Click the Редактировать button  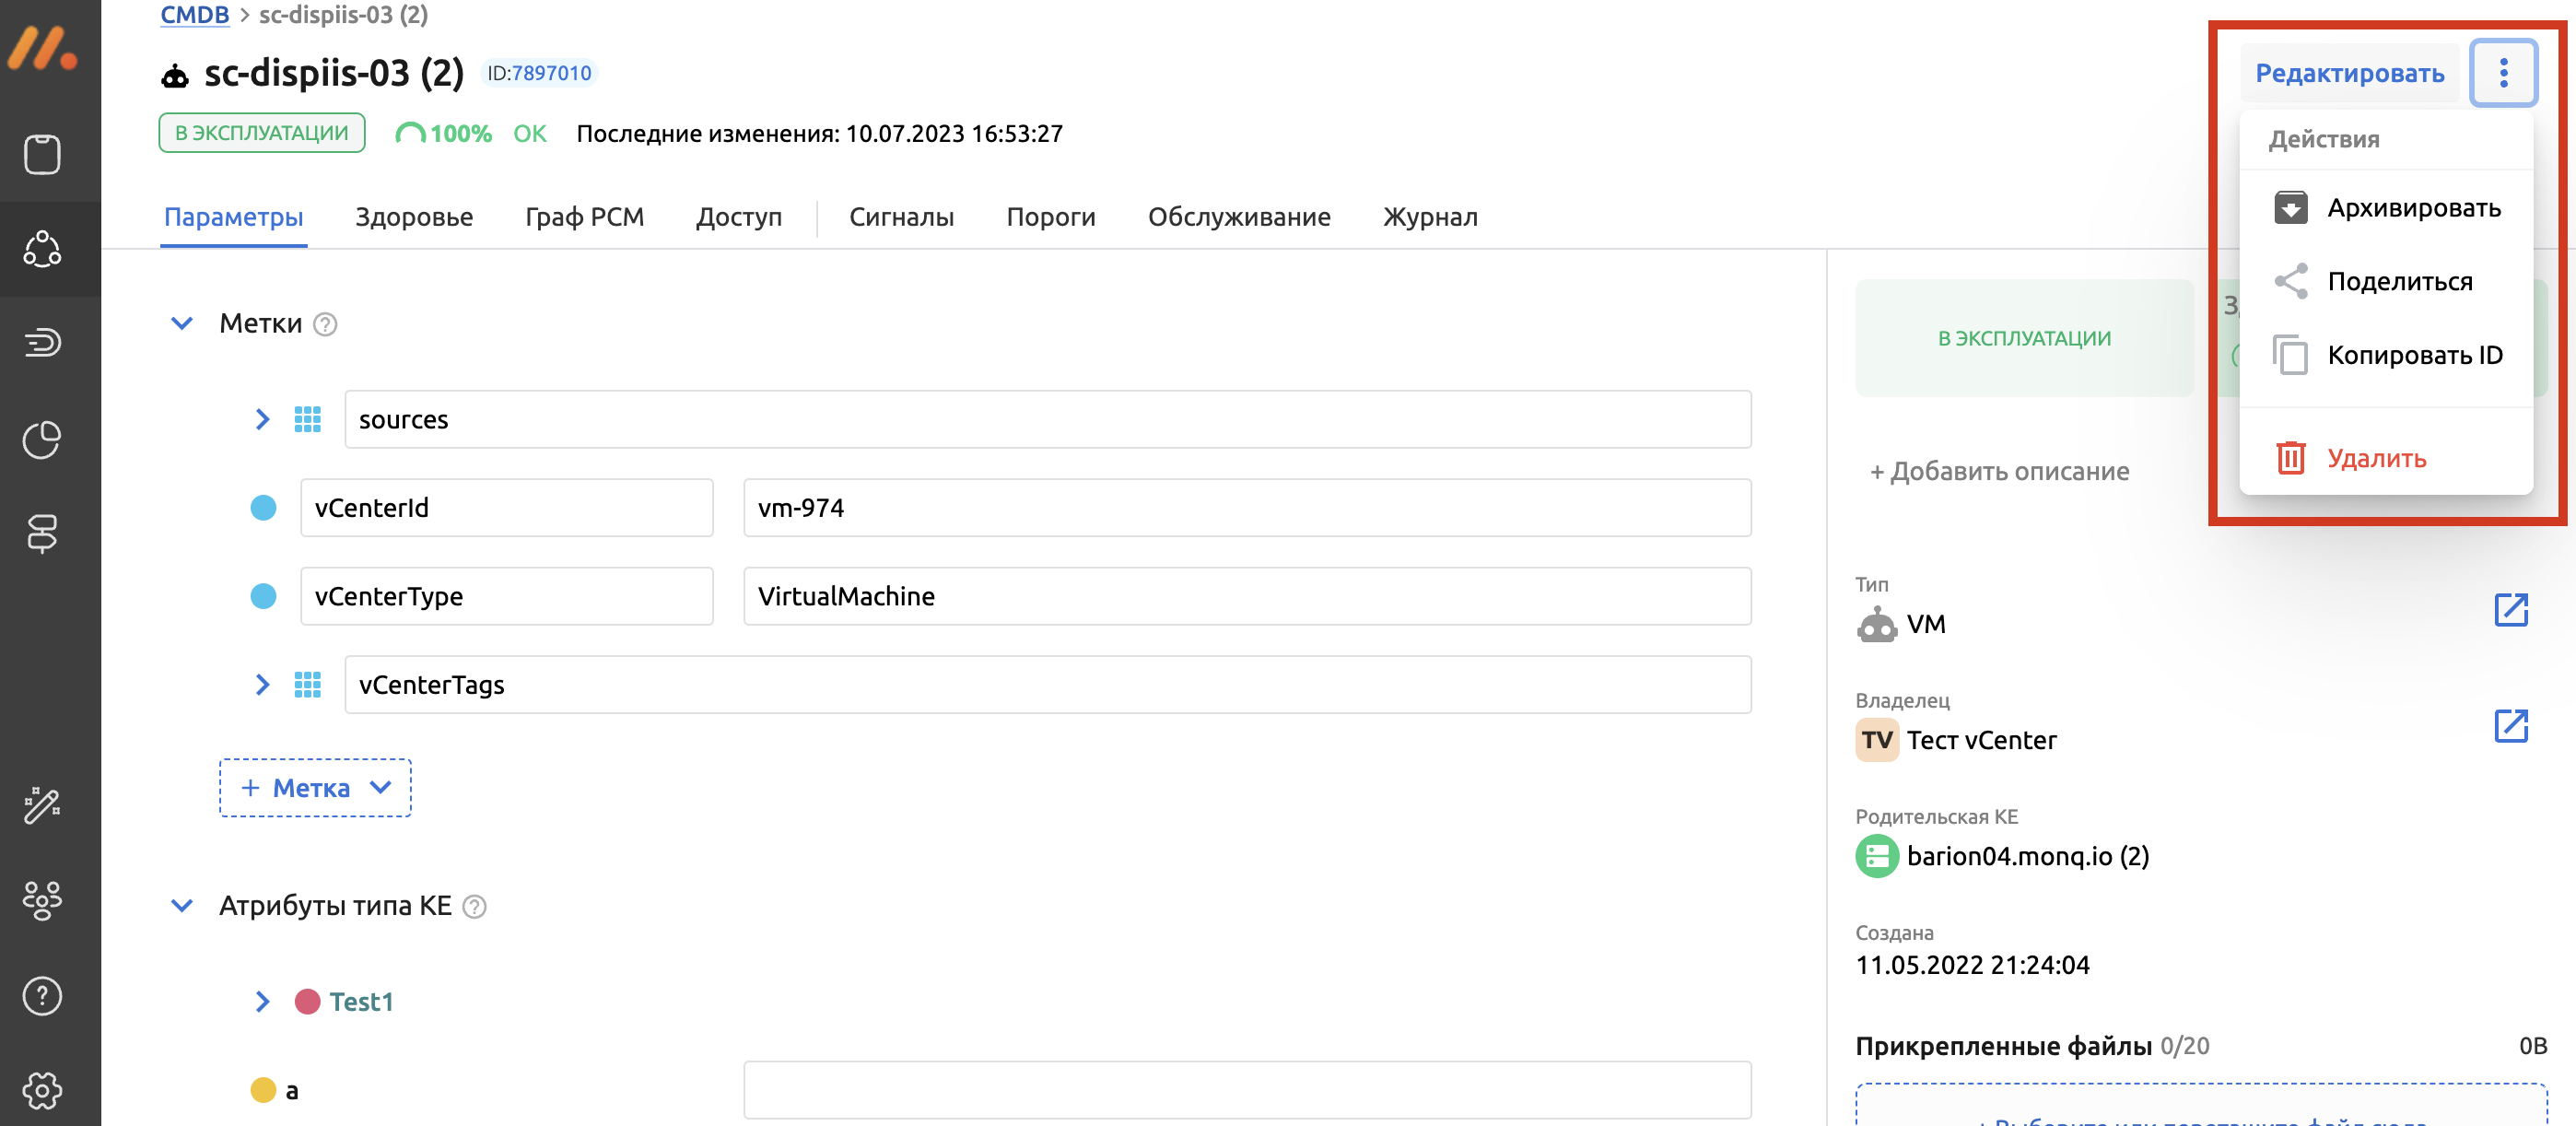(2350, 73)
